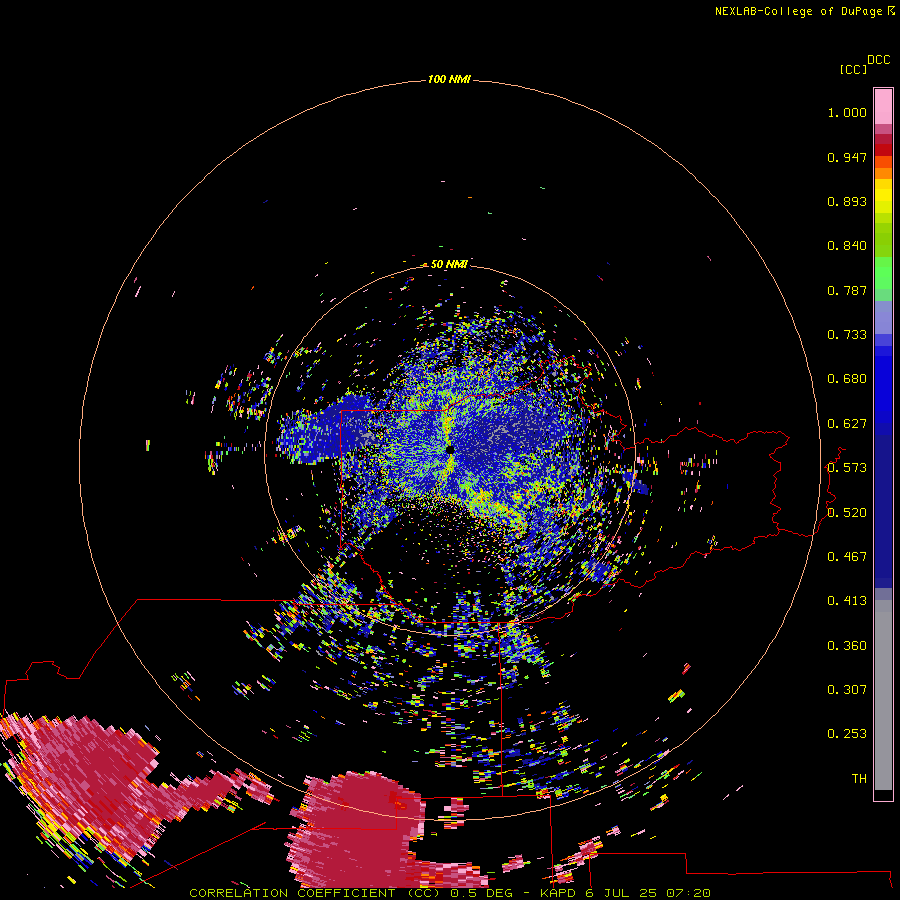Click the 1.000 value on the scale
Image resolution: width=900 pixels, height=900 pixels.
pos(847,112)
